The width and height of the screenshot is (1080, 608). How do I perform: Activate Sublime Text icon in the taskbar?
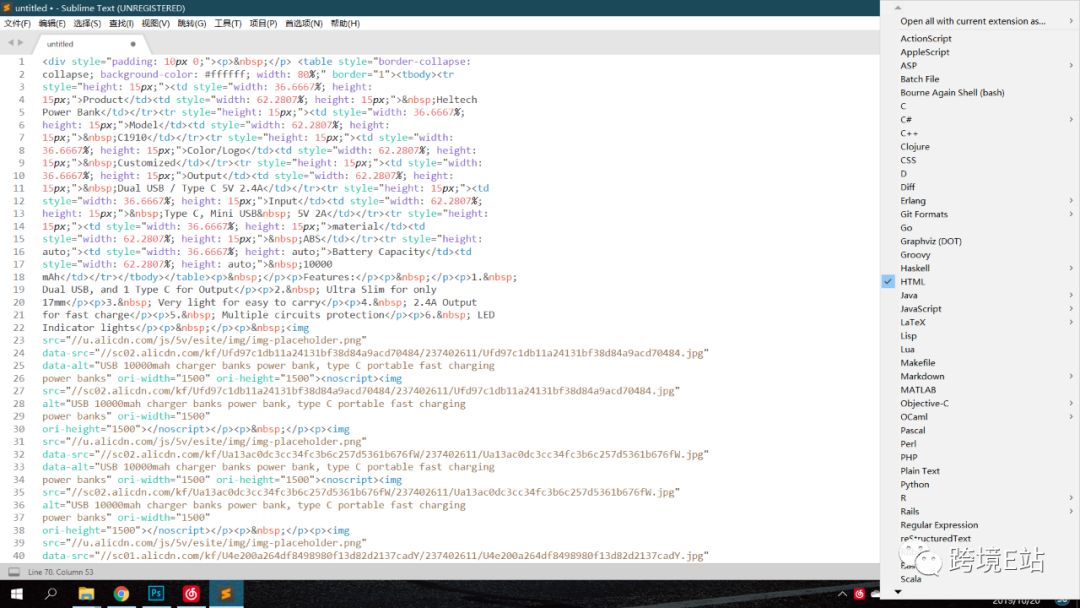(x=226, y=594)
